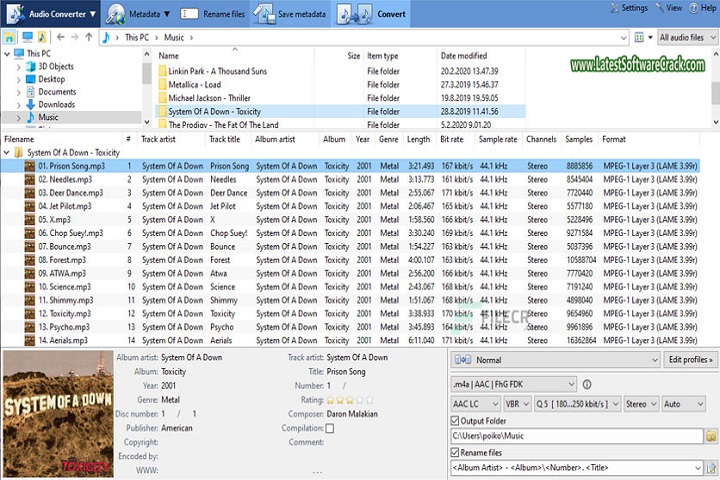The image size is (720, 480).
Task: Click the output folder path field
Action: point(577,436)
